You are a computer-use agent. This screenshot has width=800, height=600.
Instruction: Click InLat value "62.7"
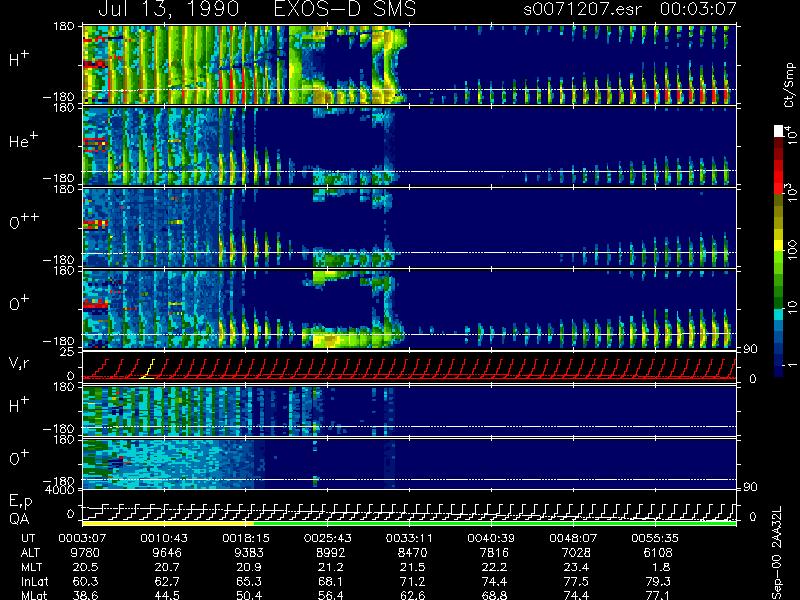point(167,581)
